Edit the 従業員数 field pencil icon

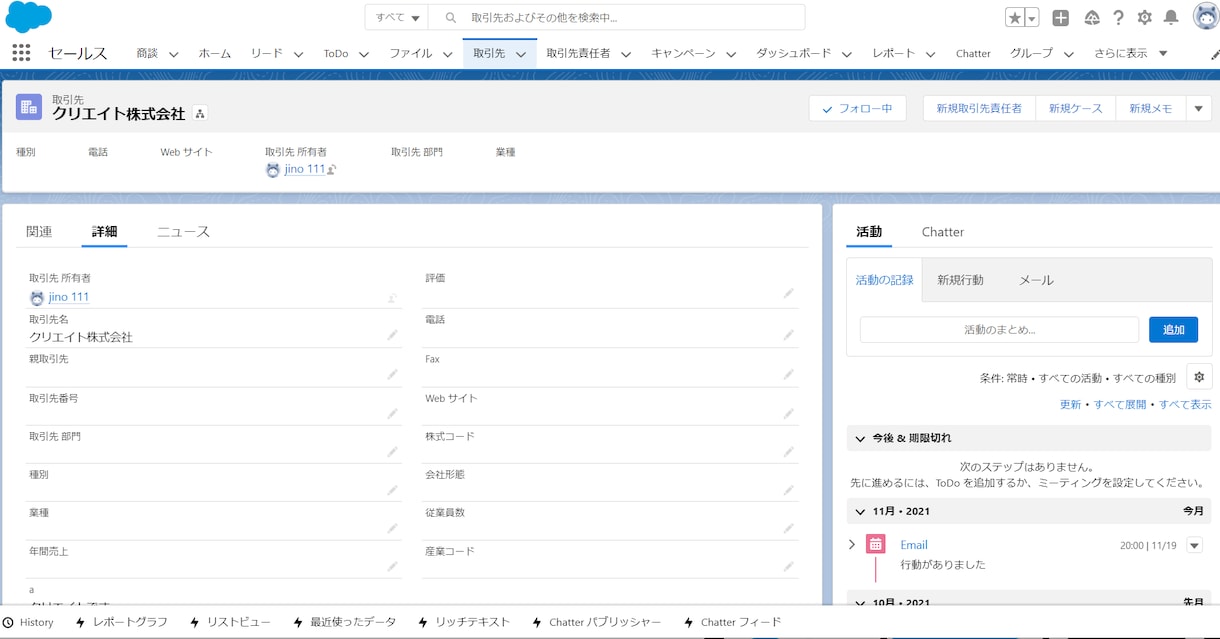[788, 528]
